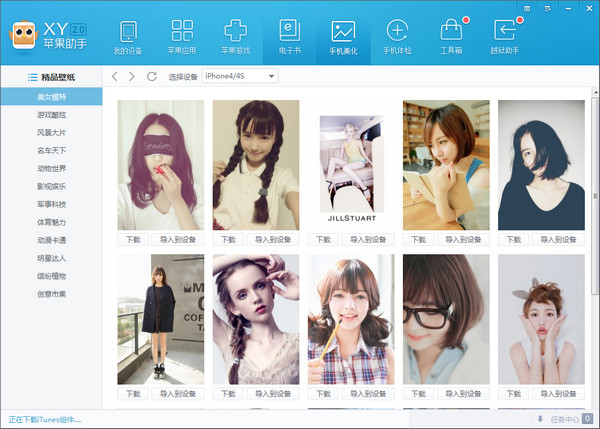Choose 动漫卡通 category in sidebar

pos(52,240)
